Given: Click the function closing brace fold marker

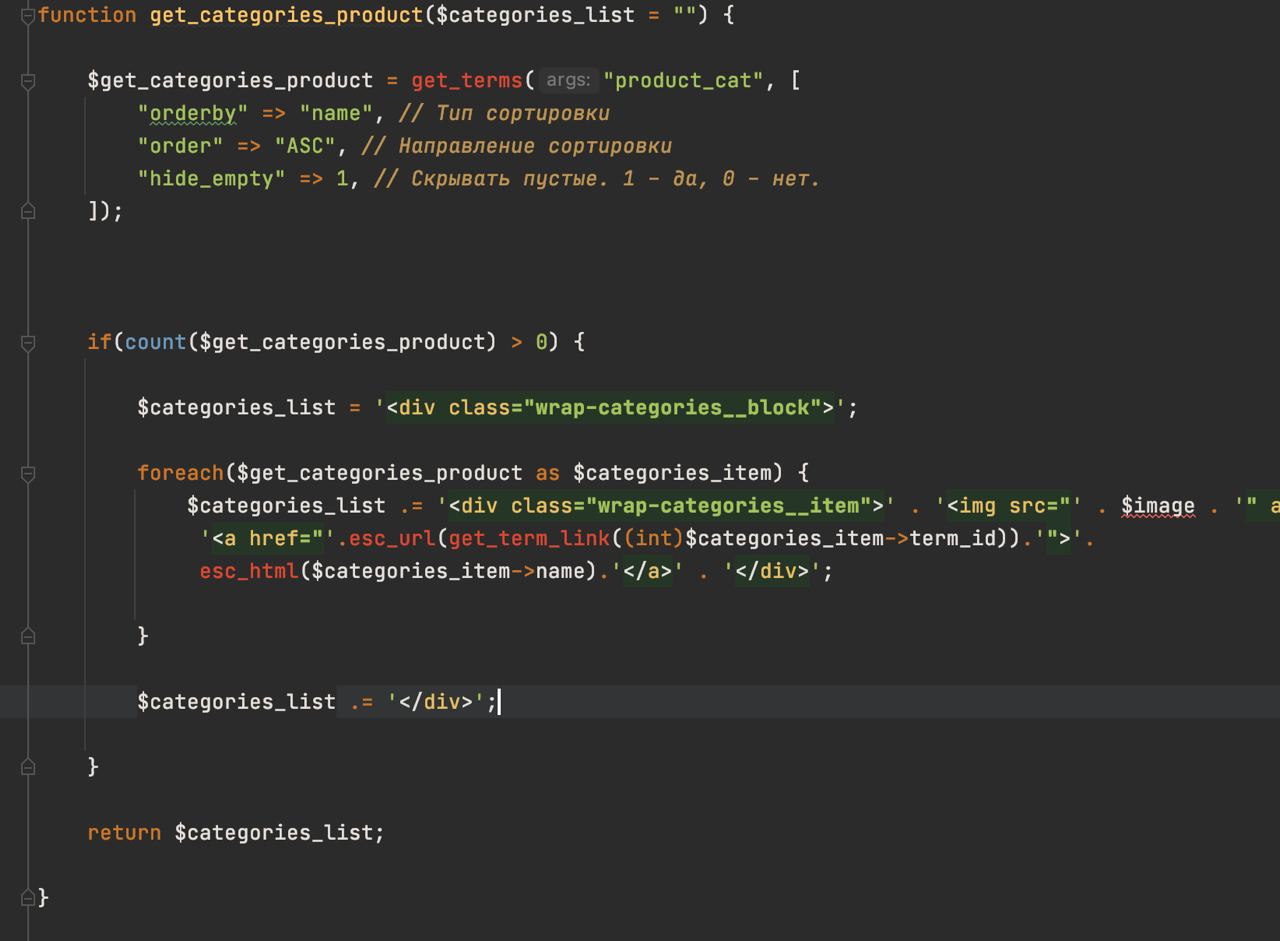Looking at the screenshot, I should pyautogui.click(x=28, y=897).
